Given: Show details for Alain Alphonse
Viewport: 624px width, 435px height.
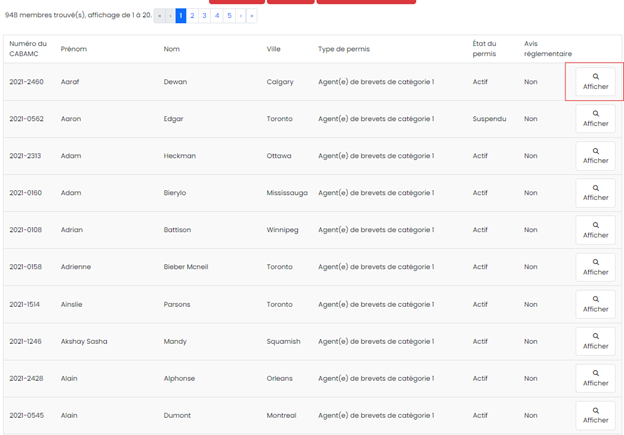Looking at the screenshot, I should coord(595,378).
